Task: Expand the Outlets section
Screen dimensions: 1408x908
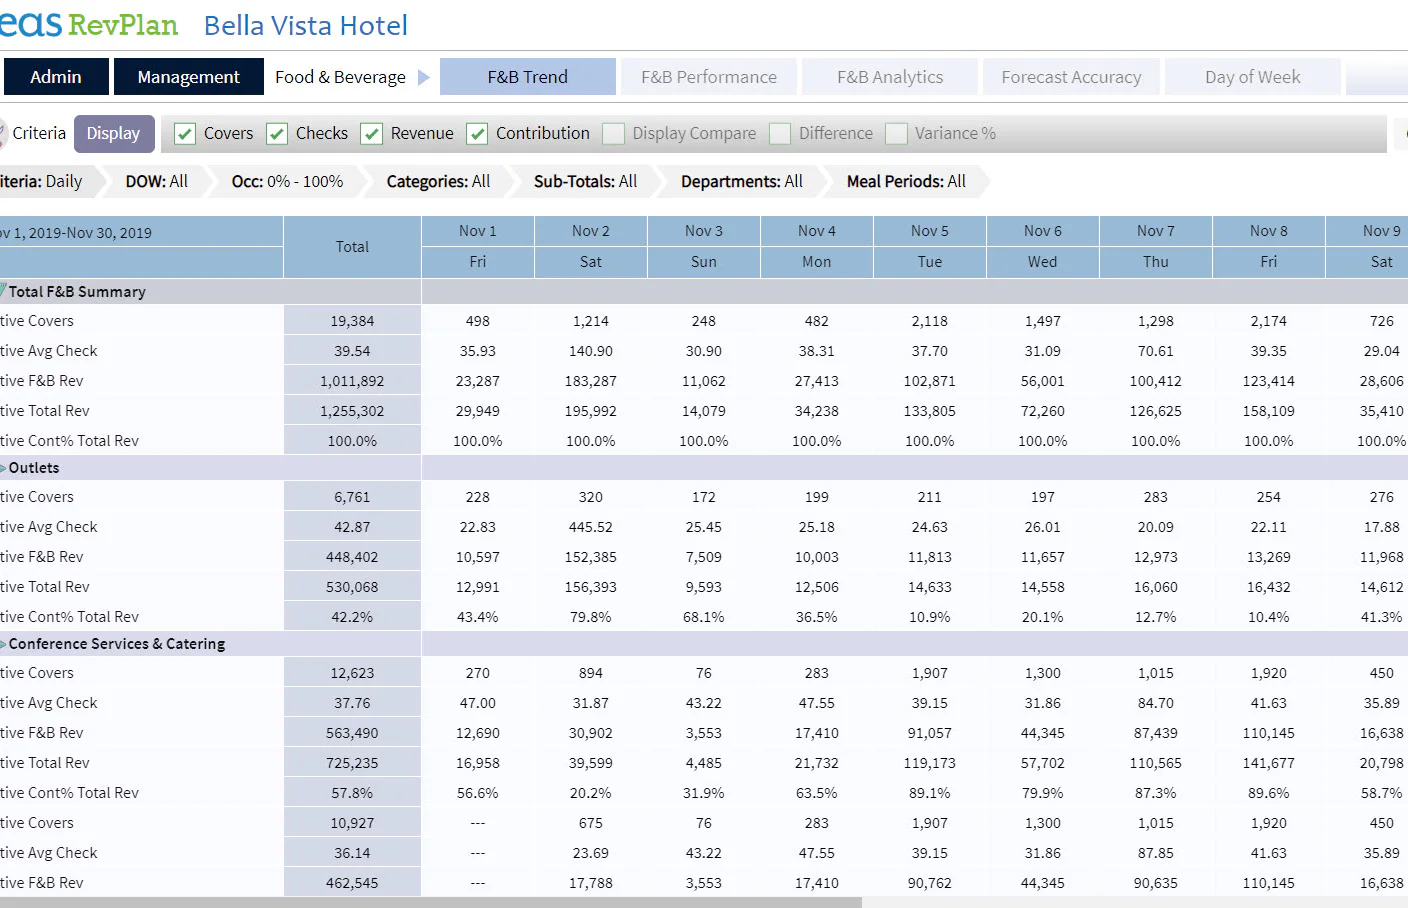Action: coord(3,468)
